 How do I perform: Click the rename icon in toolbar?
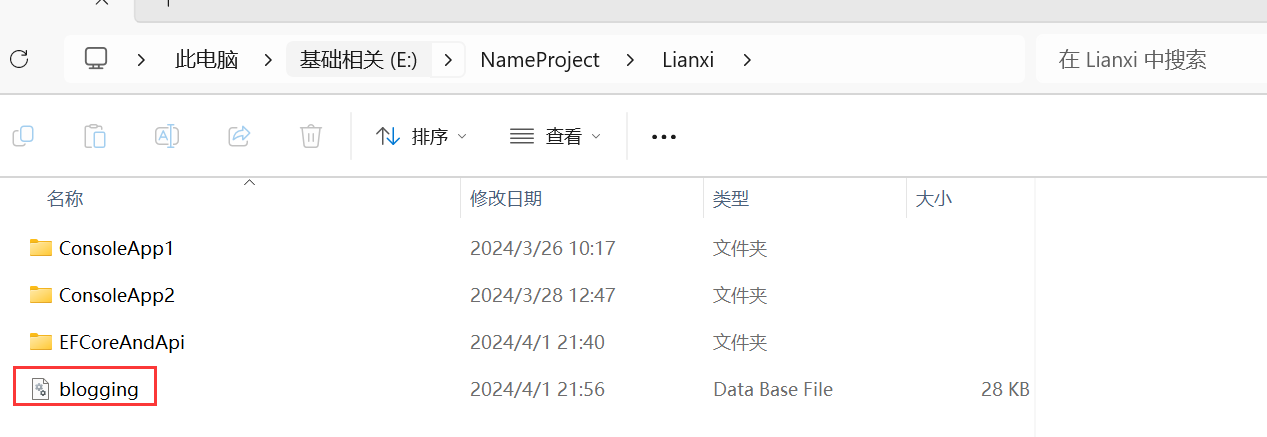167,136
